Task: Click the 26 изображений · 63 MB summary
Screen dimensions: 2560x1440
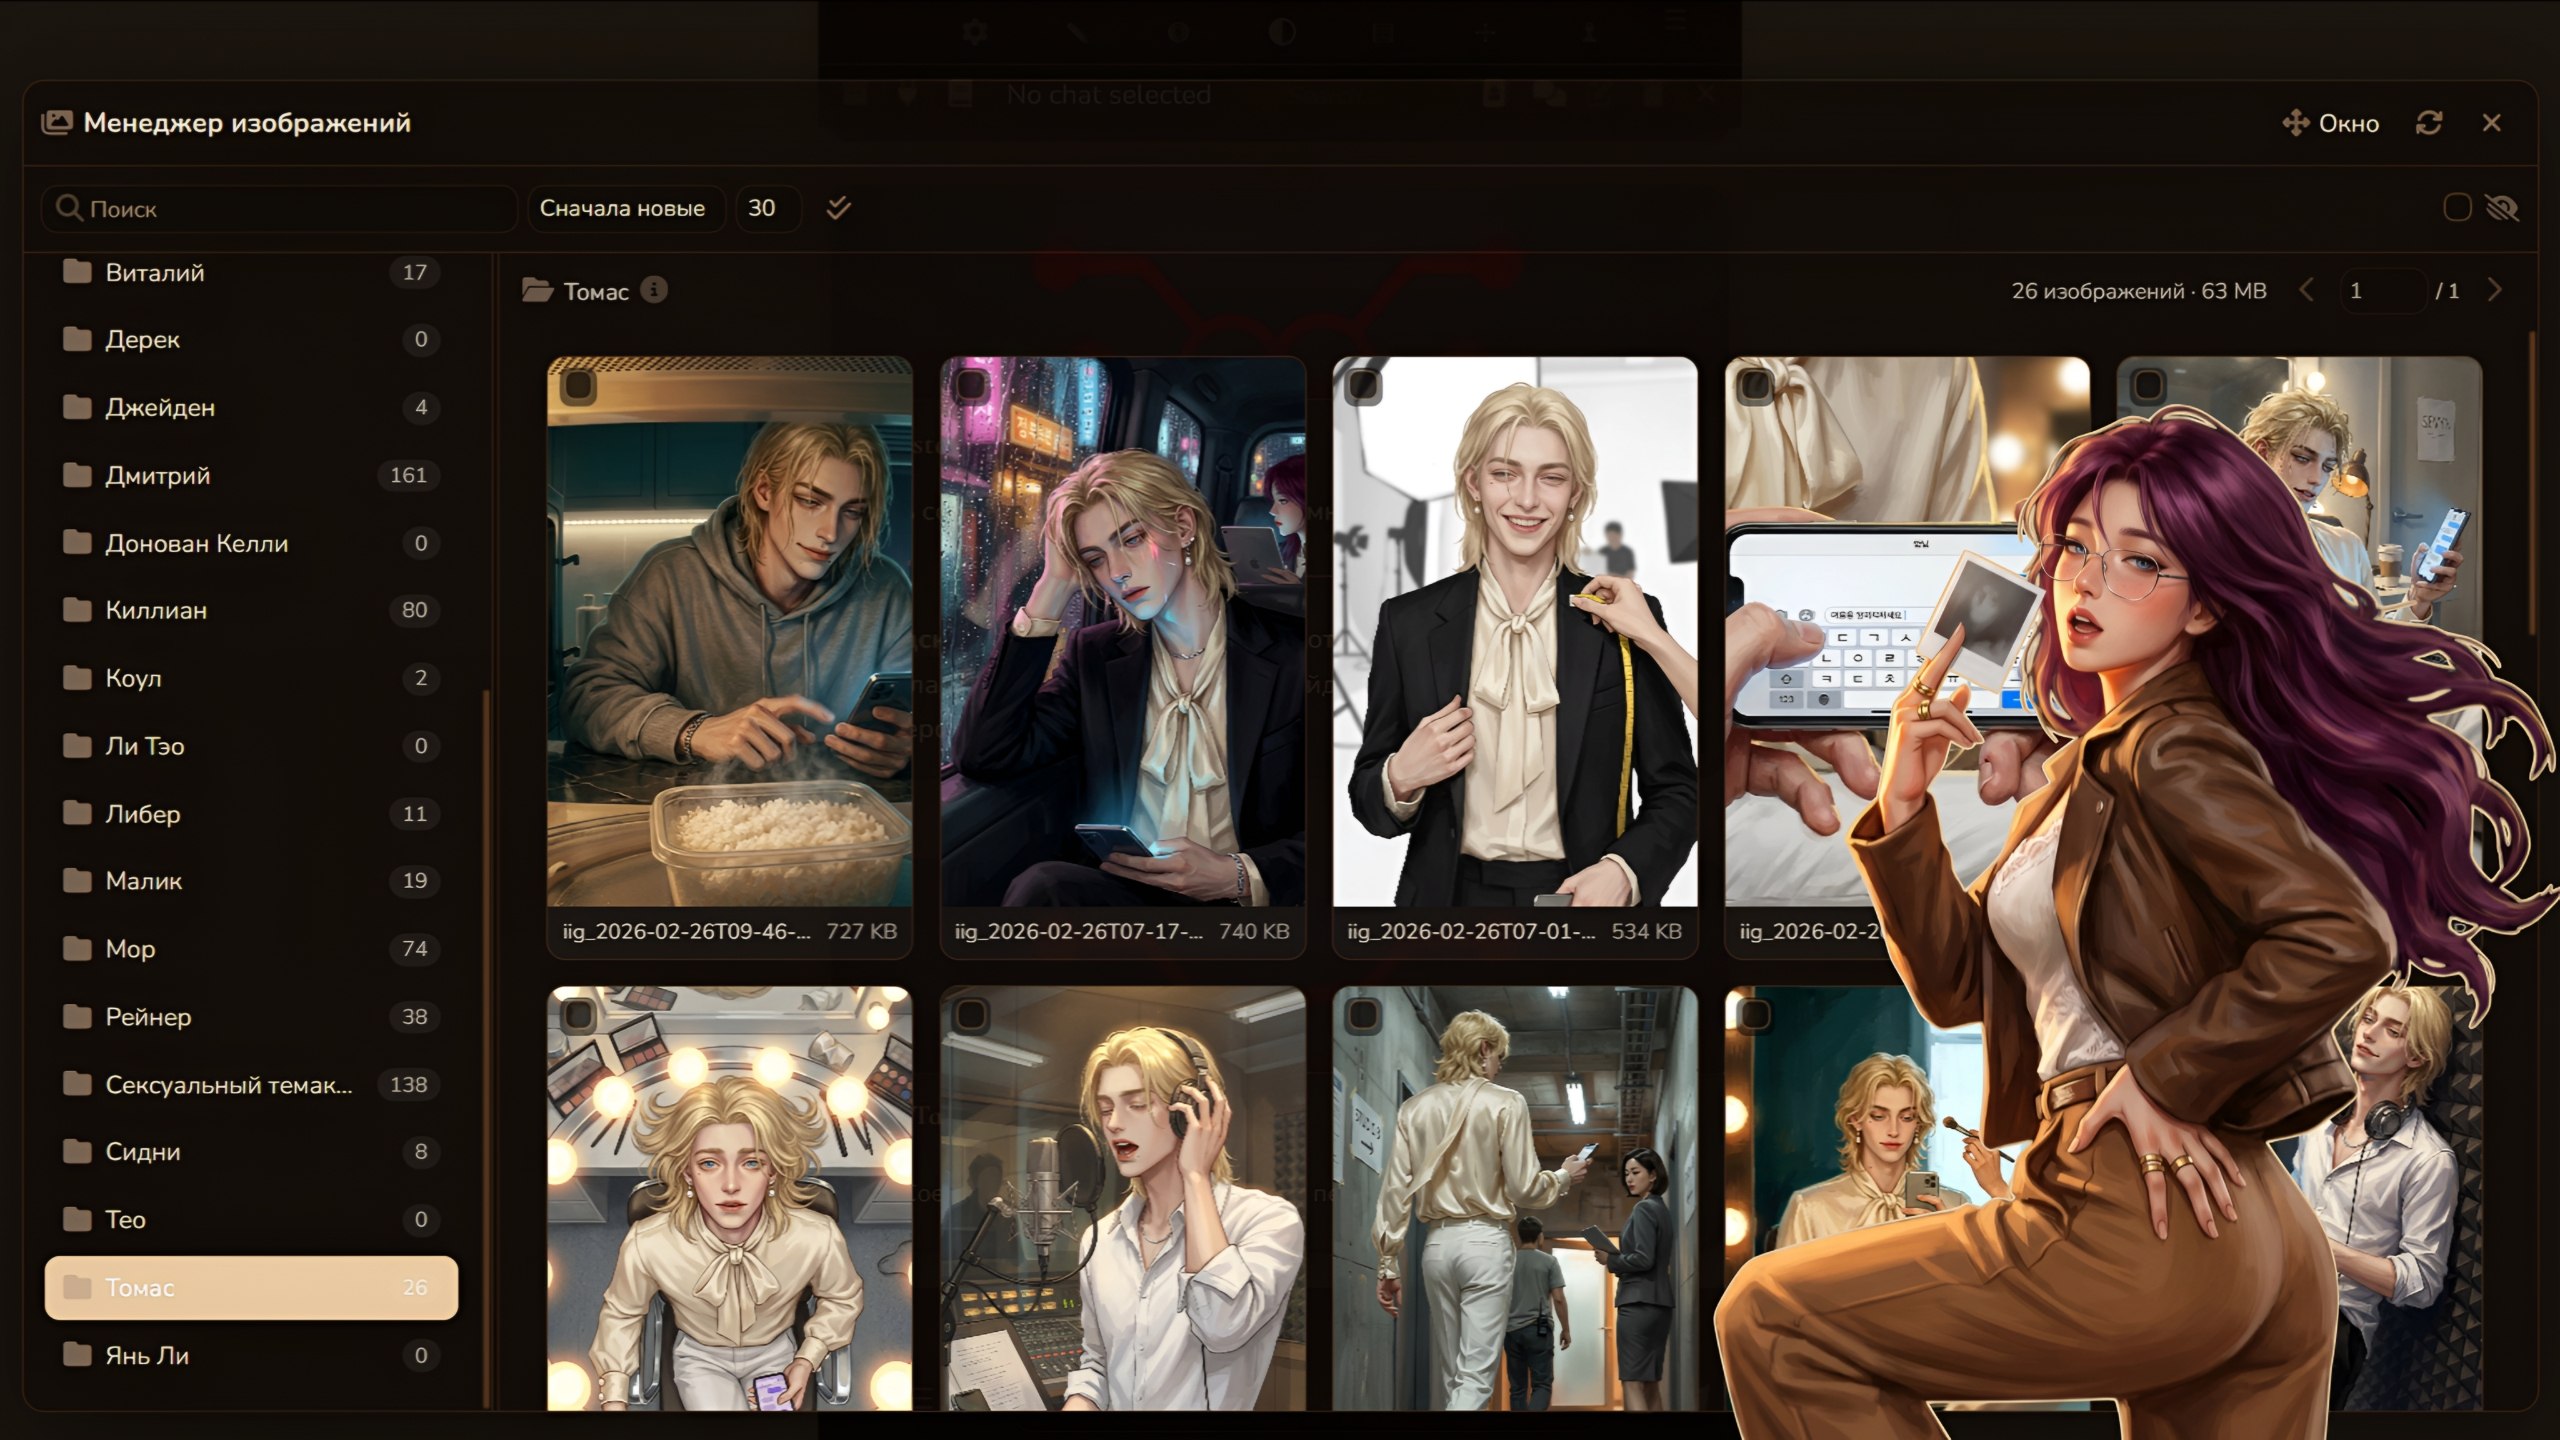Action: (x=2139, y=291)
